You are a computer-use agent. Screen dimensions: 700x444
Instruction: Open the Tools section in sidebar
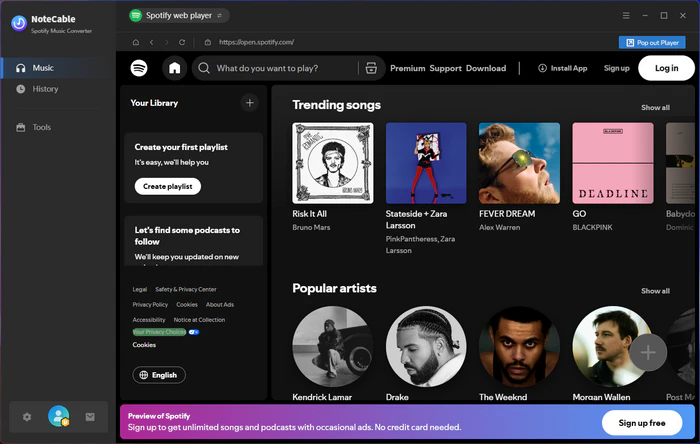click(x=58, y=127)
